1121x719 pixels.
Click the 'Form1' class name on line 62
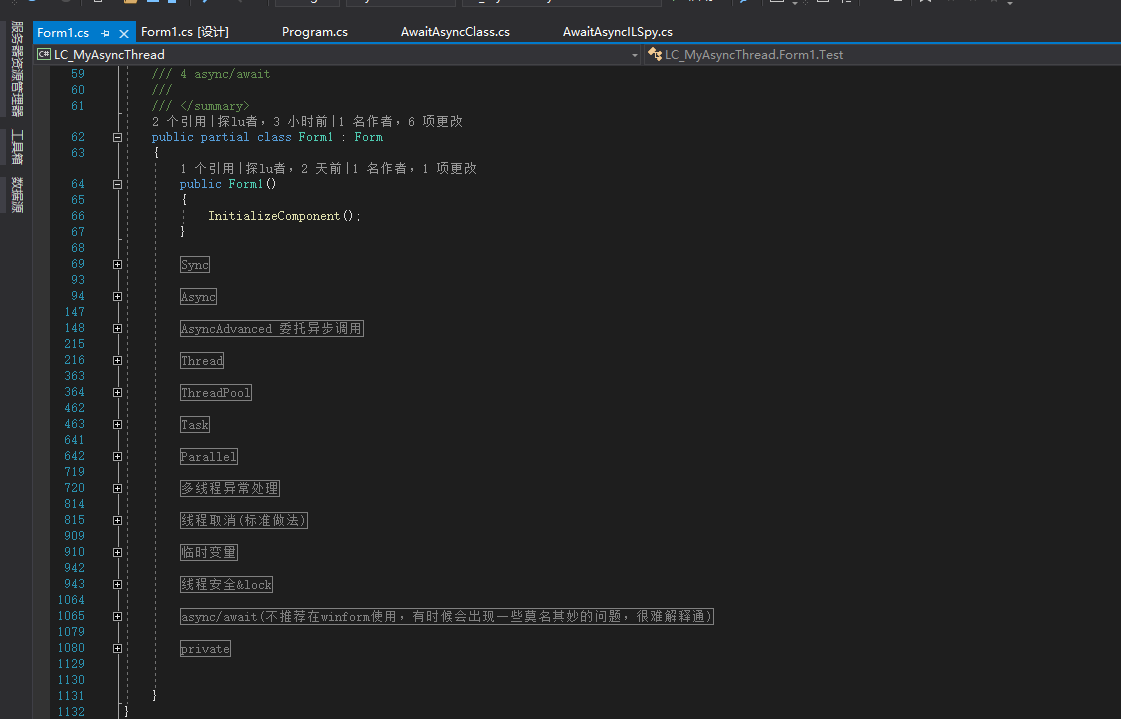[x=315, y=137]
